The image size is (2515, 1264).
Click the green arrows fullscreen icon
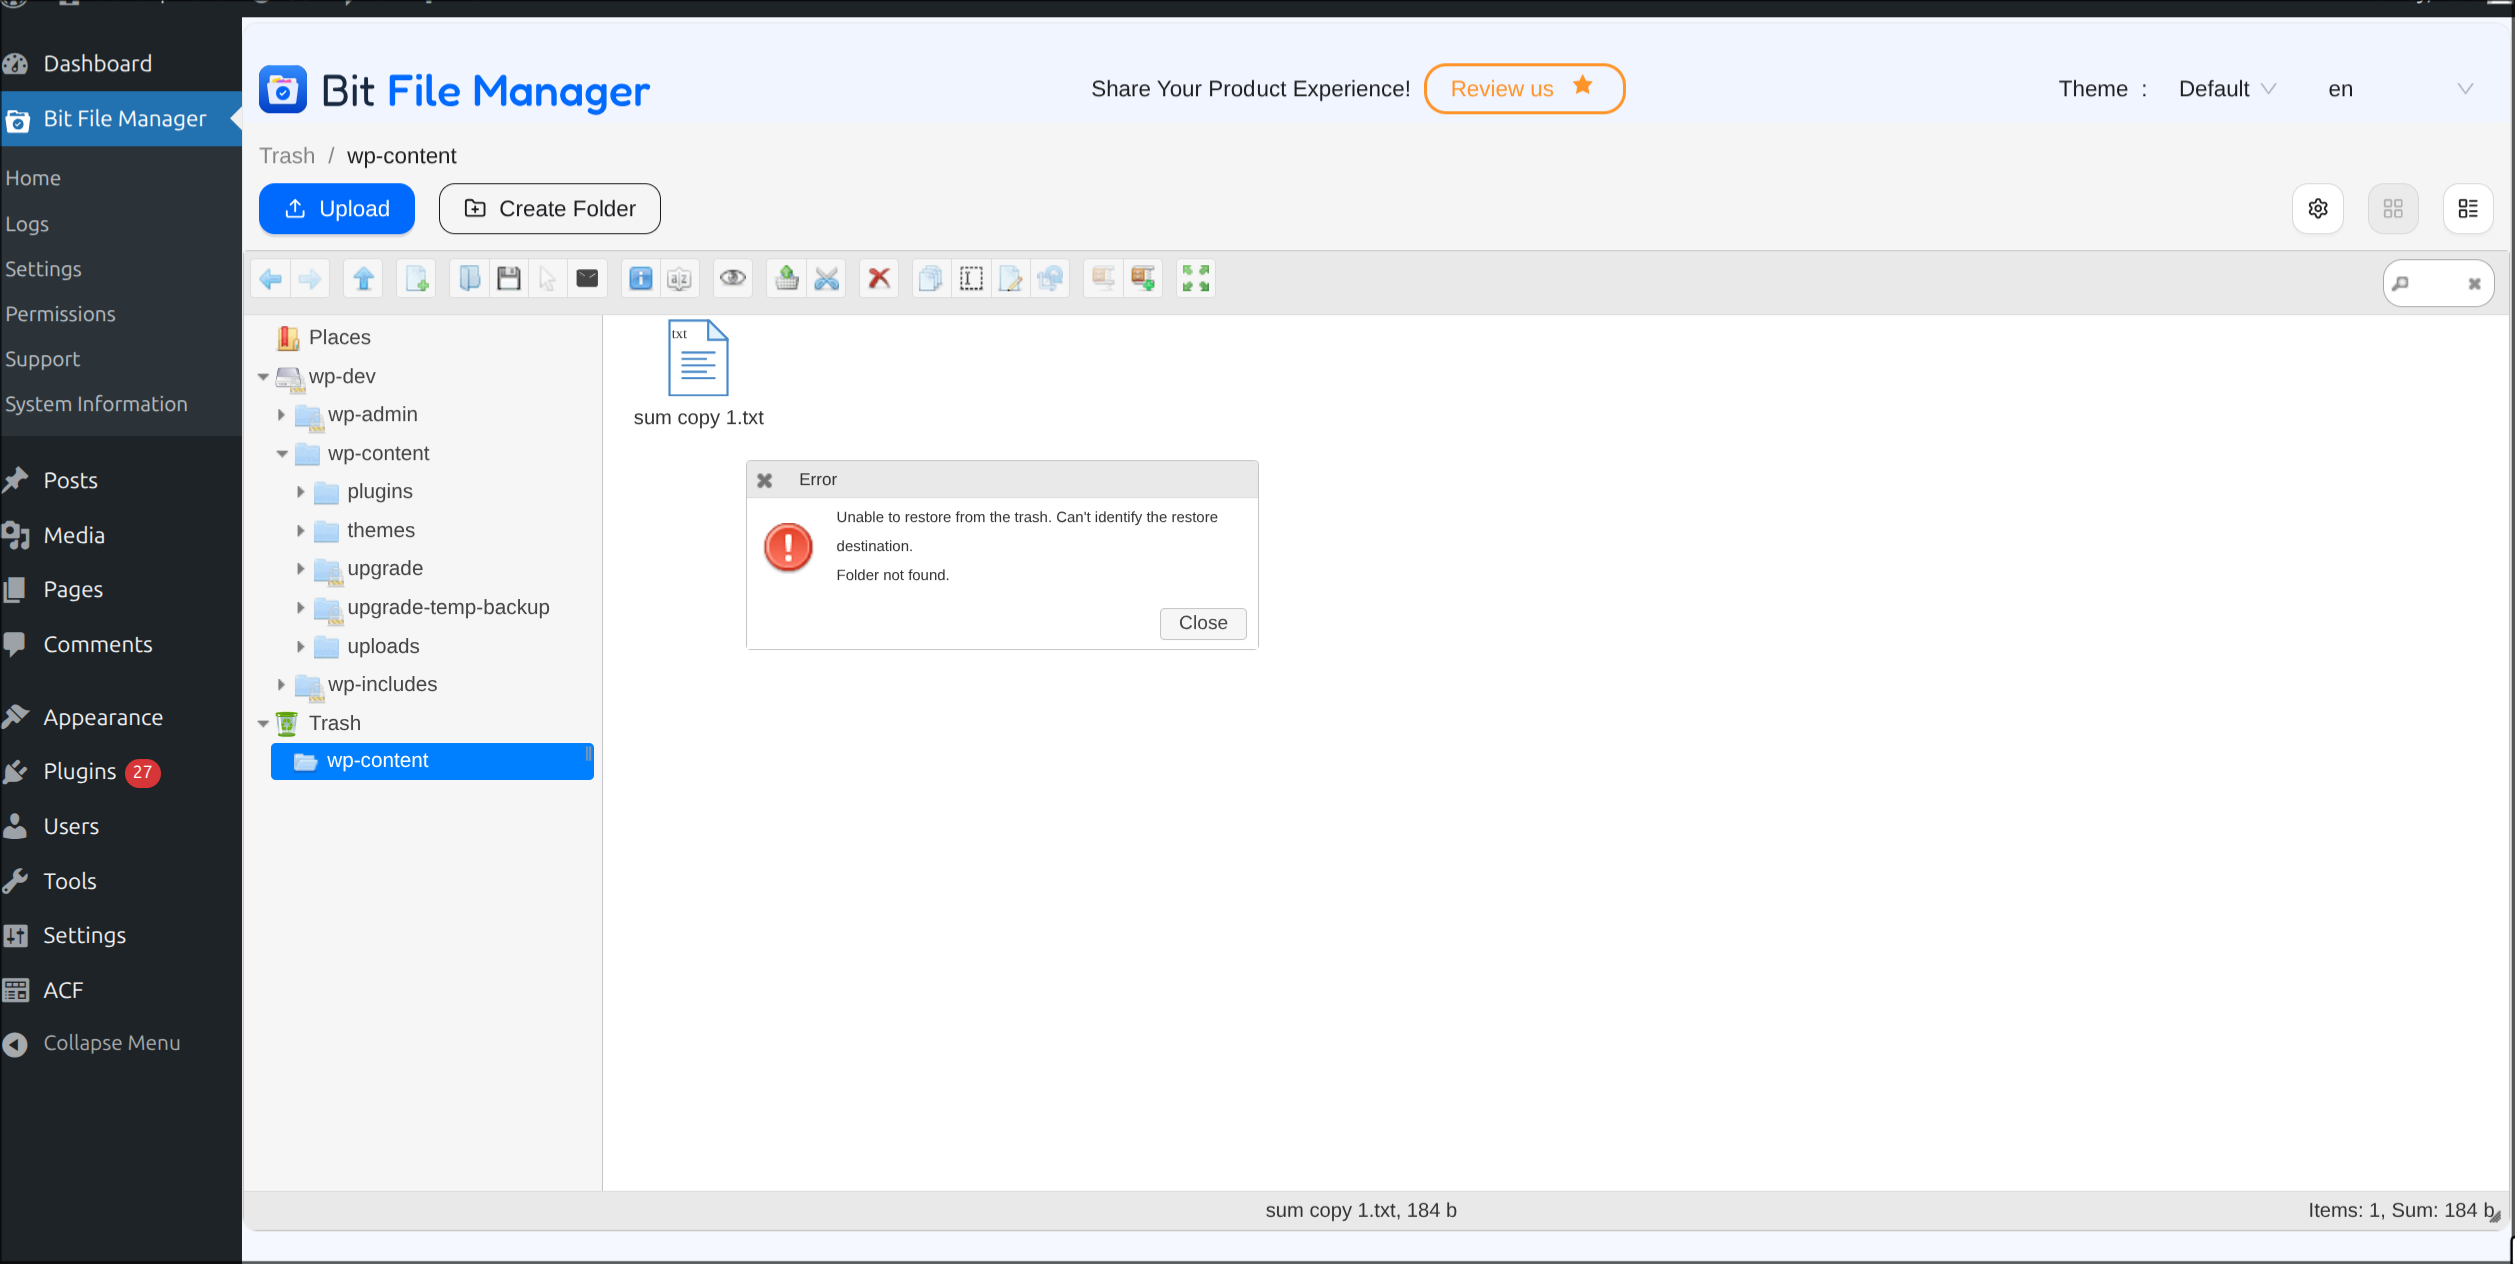pyautogui.click(x=1196, y=279)
